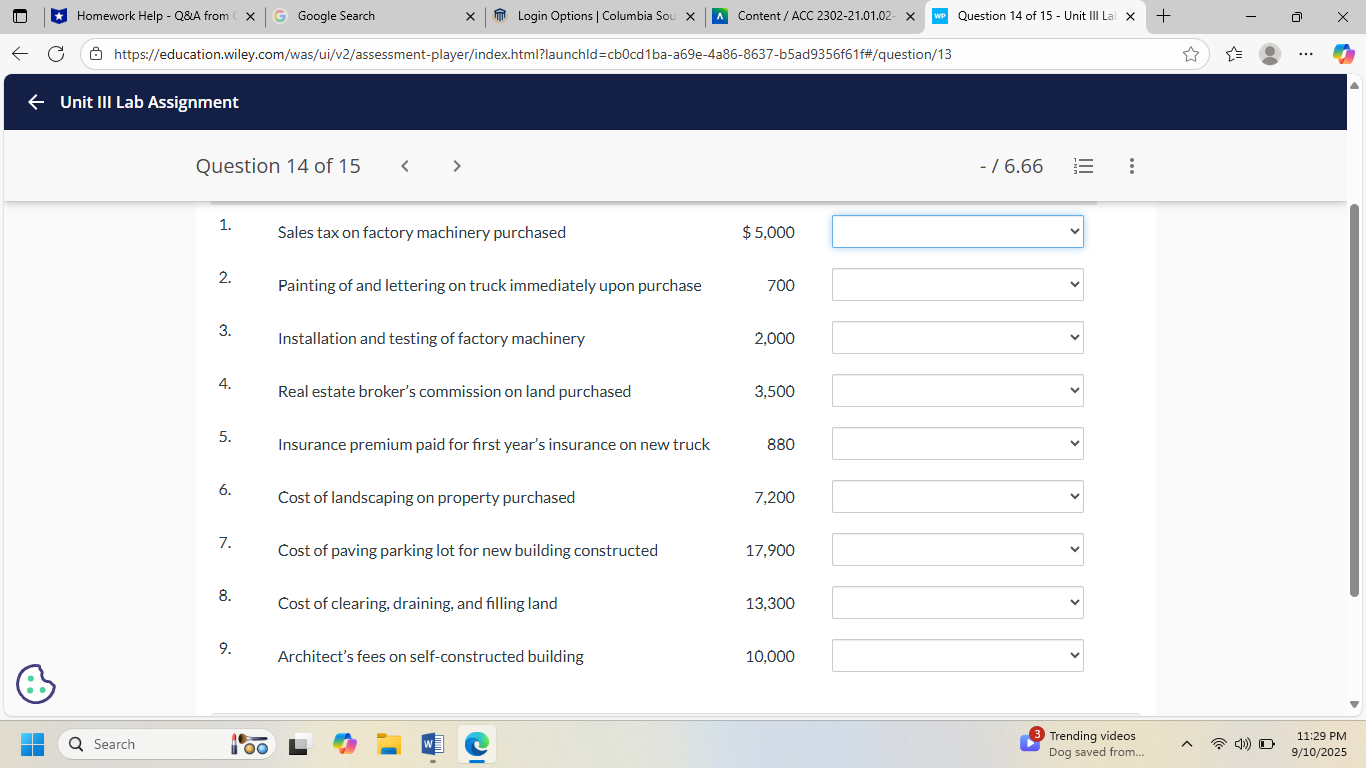The width and height of the screenshot is (1366, 768).
Task: Open the browser profile avatar
Action: [1270, 54]
